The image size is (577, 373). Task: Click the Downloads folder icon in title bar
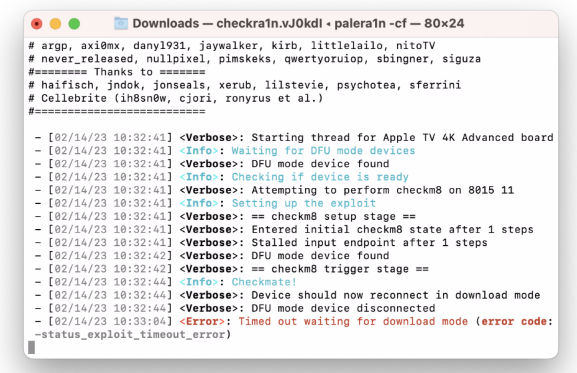pyautogui.click(x=121, y=23)
